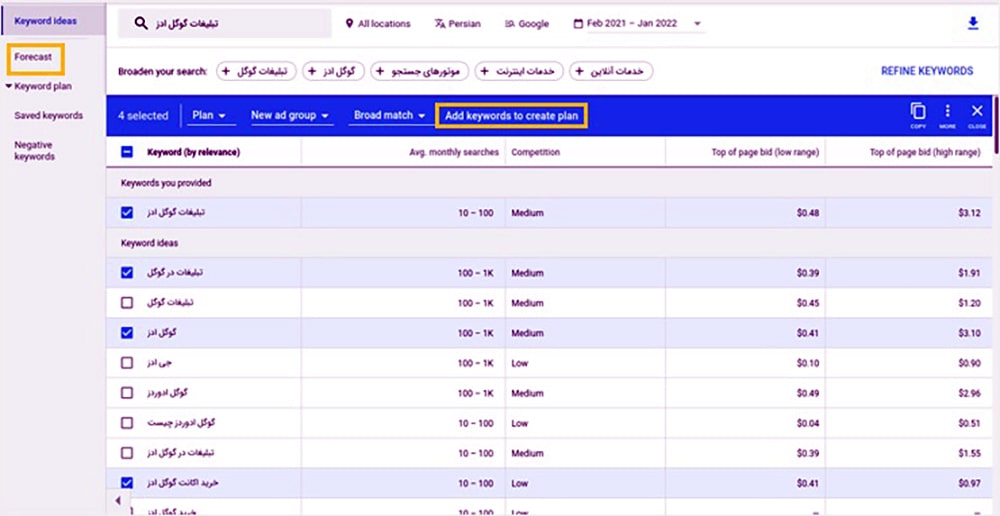The width and height of the screenshot is (1000, 516).
Task: Click the Google search network icon
Action: tap(509, 24)
